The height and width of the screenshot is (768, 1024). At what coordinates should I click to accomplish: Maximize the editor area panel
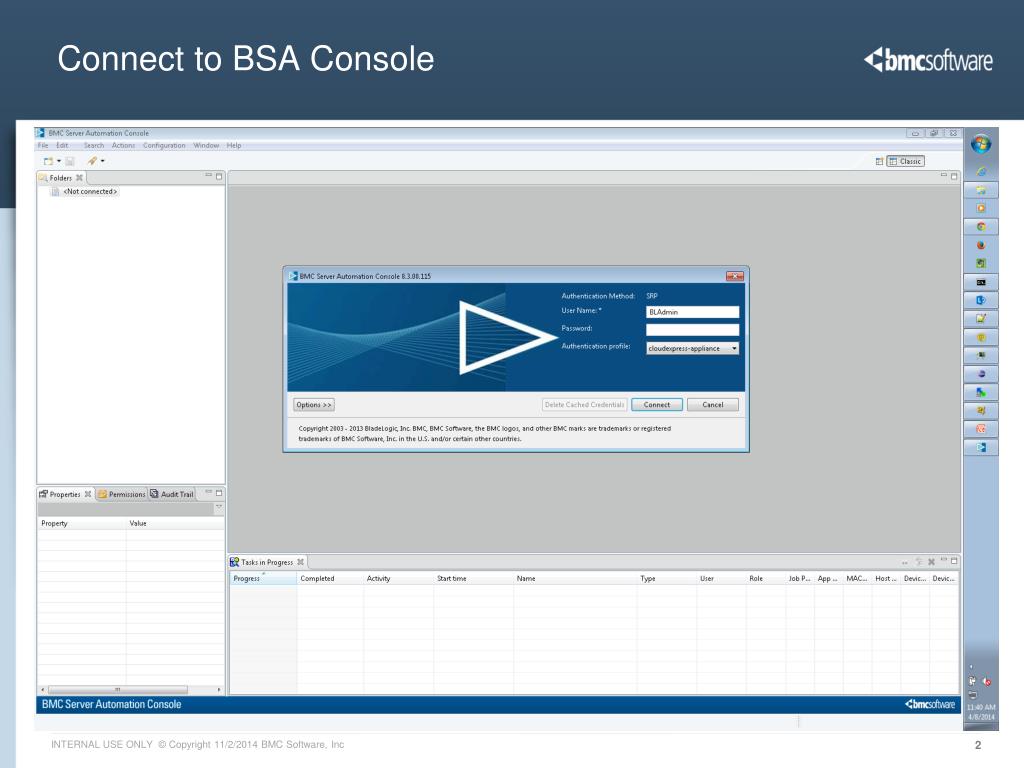click(954, 176)
